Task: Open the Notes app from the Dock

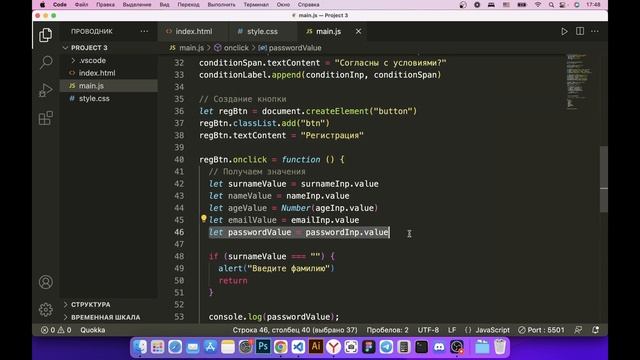Action: click(228, 347)
